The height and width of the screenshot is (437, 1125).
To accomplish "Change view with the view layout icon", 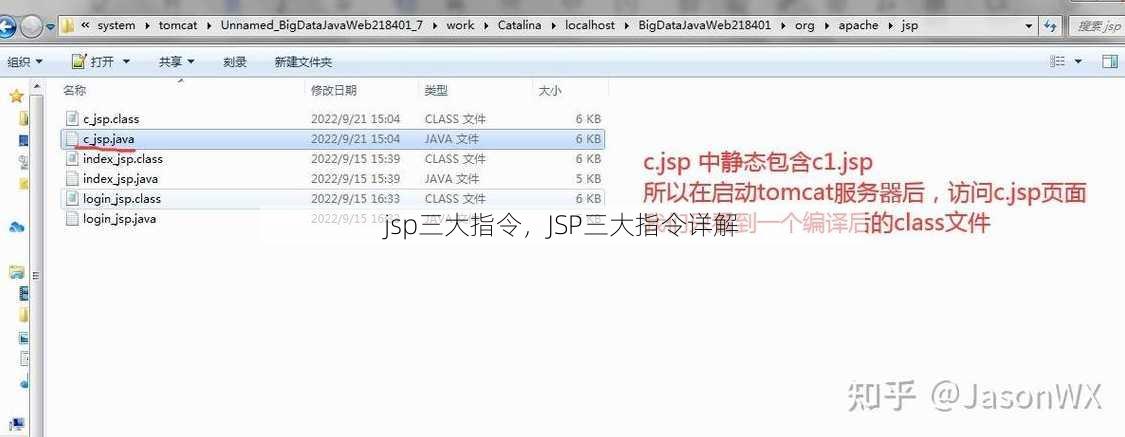I will click(x=1058, y=62).
